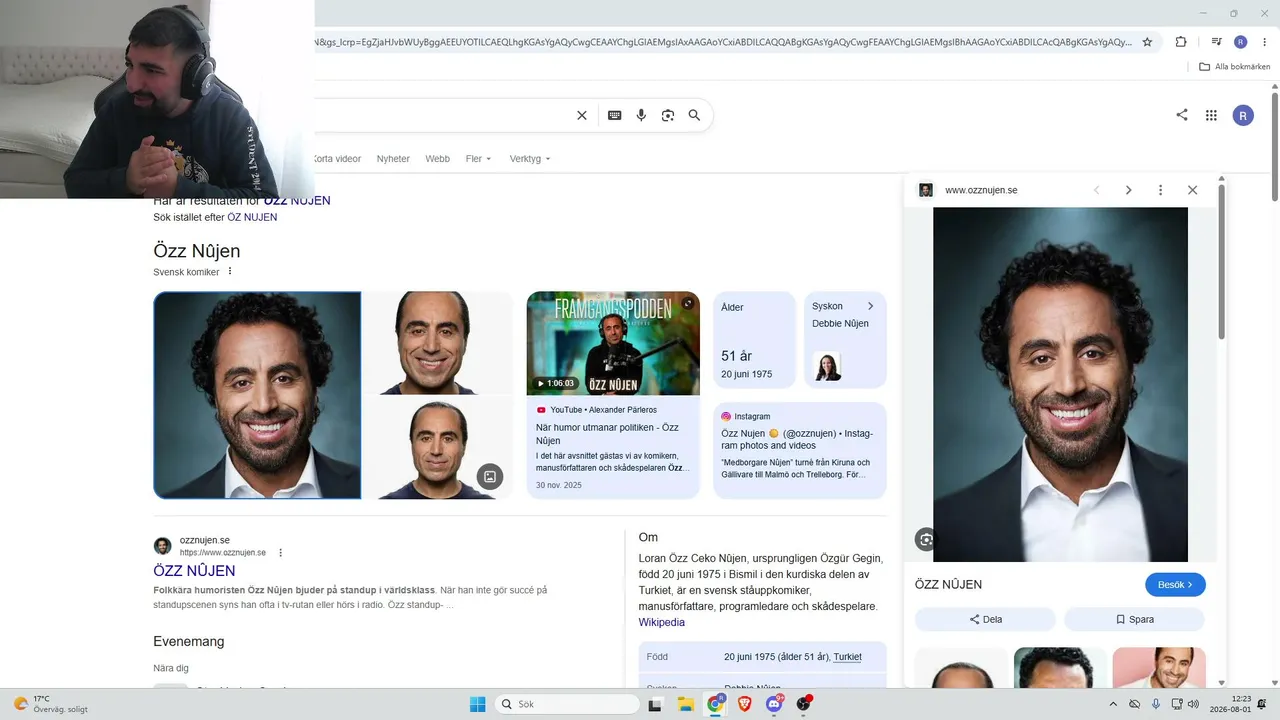Close the image preview panel
Viewport: 1280px width, 720px height.
(x=1192, y=190)
